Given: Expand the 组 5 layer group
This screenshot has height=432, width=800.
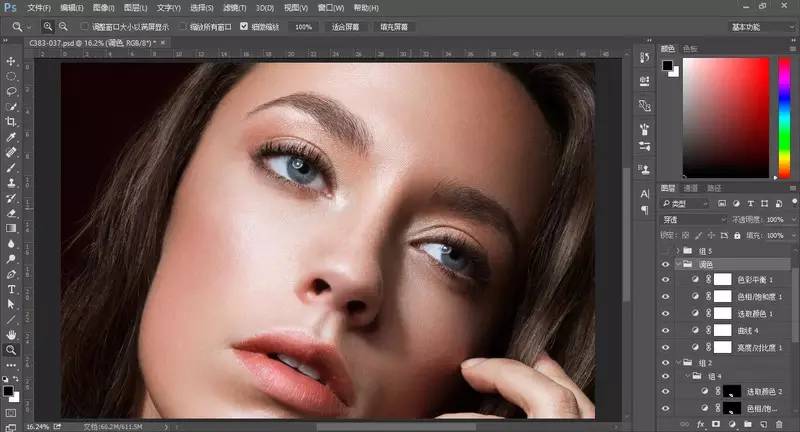Looking at the screenshot, I should [x=679, y=250].
